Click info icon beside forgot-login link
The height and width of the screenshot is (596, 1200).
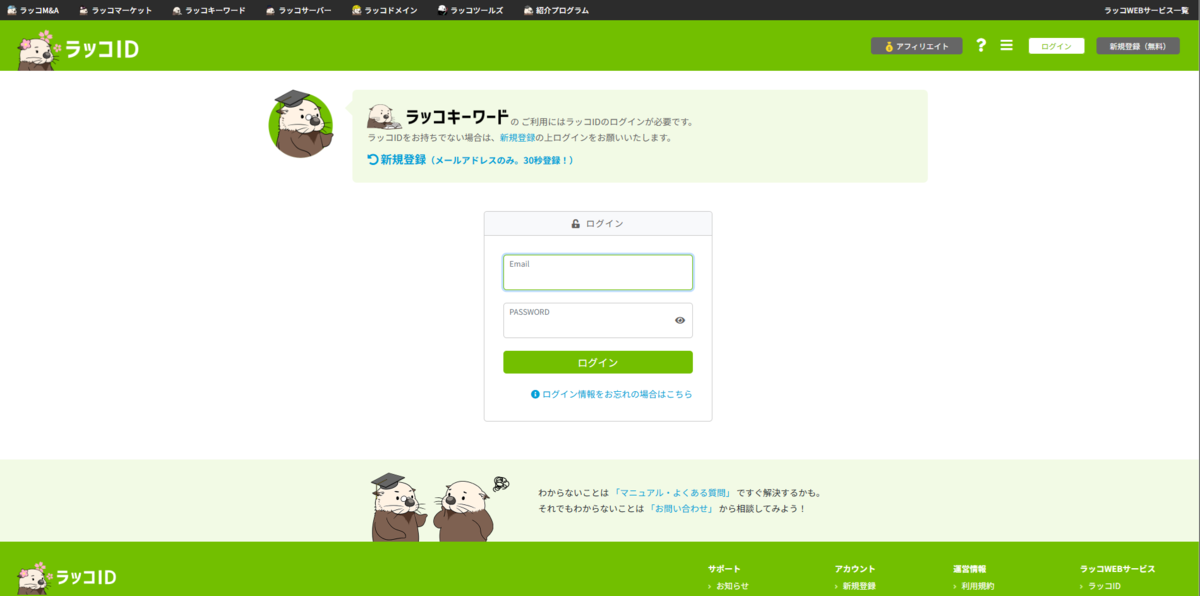coord(535,395)
